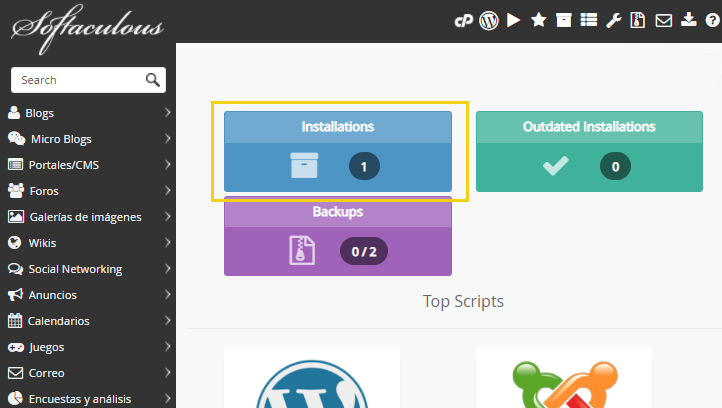Click the play demos icon
Screen dimensions: 722x408
point(513,20)
